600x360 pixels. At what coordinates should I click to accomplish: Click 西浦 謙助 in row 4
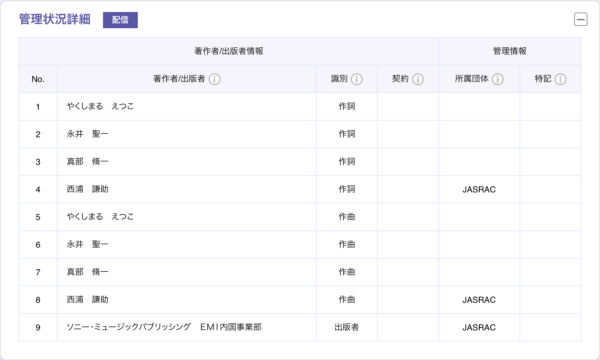point(88,189)
